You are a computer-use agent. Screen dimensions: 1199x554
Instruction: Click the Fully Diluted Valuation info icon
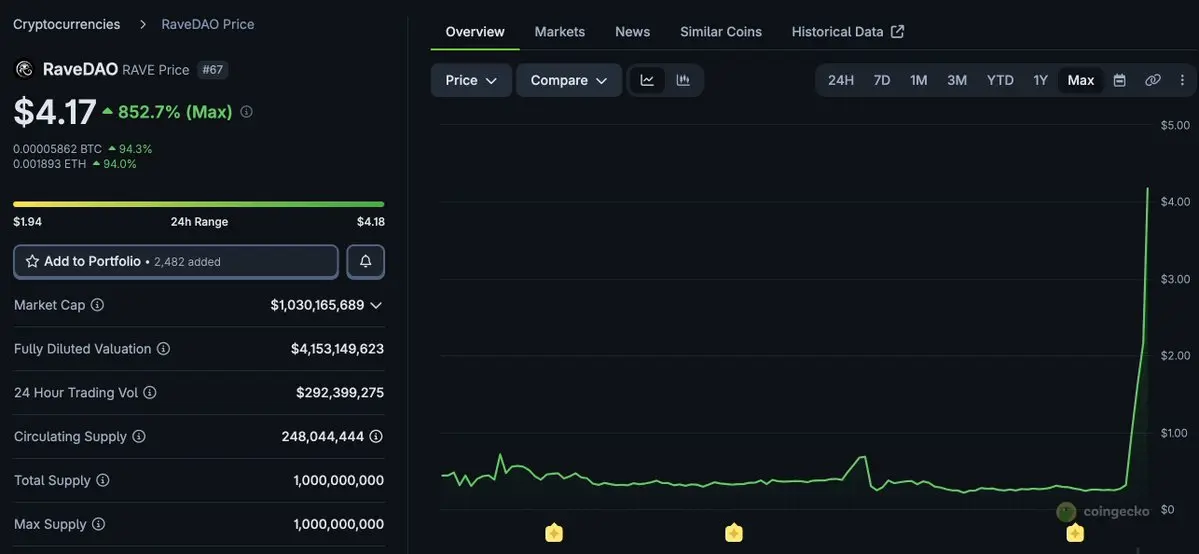(163, 349)
